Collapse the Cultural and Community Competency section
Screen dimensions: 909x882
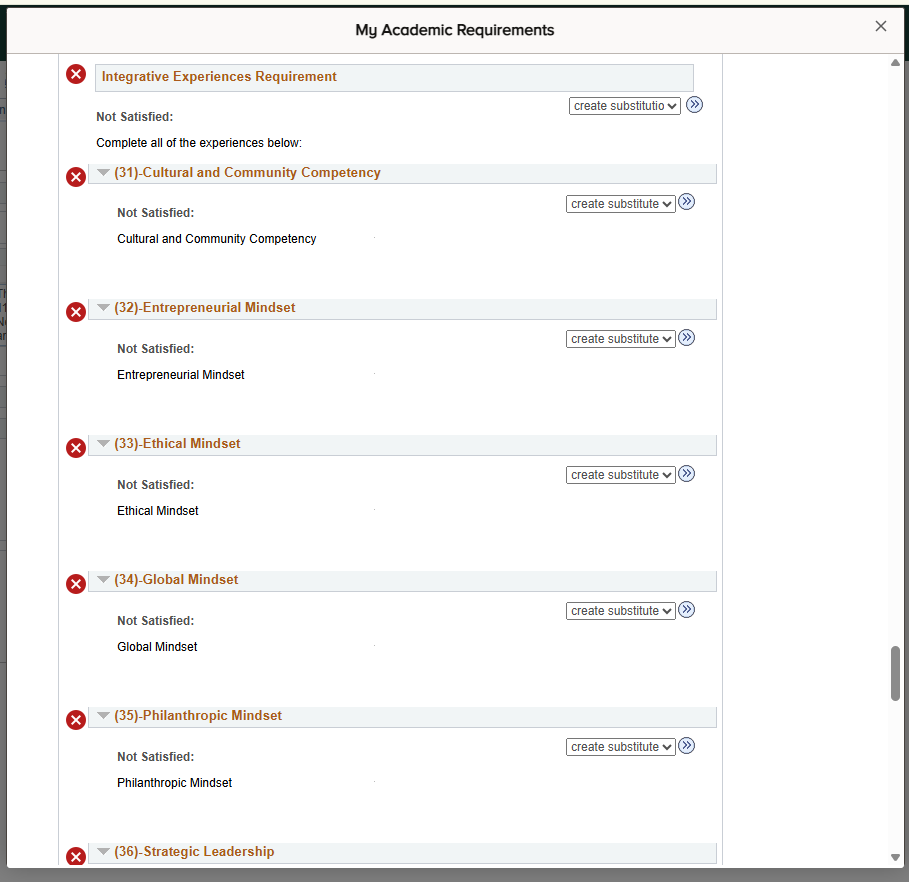click(103, 173)
